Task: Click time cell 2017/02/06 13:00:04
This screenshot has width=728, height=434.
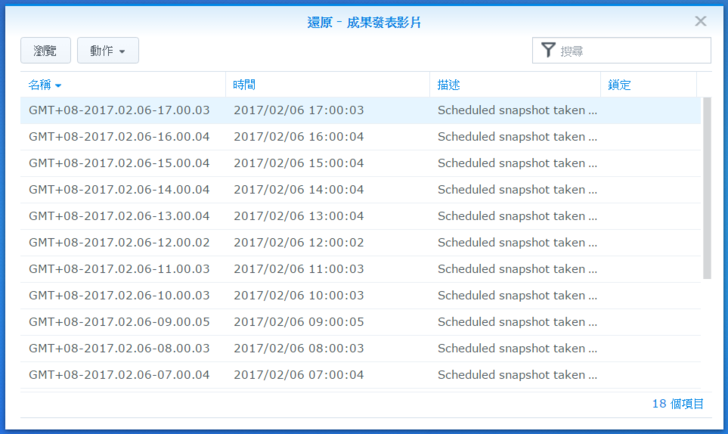Action: click(x=299, y=216)
